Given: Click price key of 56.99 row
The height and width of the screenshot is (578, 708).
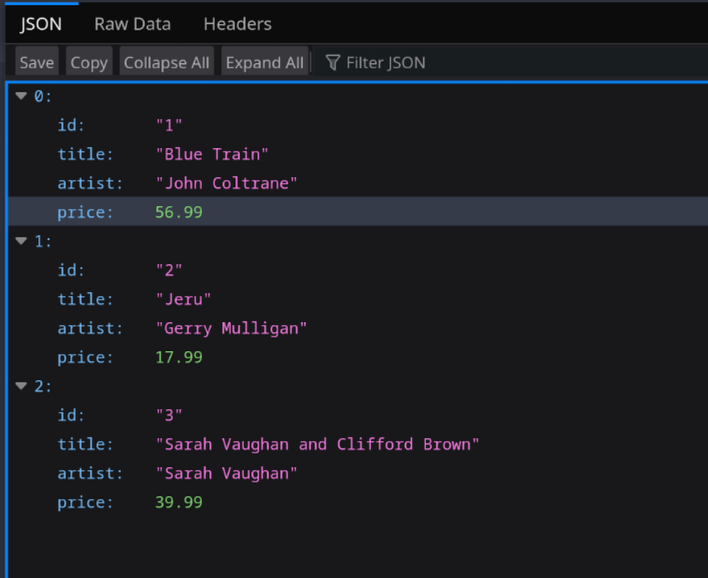Looking at the screenshot, I should [85, 213].
